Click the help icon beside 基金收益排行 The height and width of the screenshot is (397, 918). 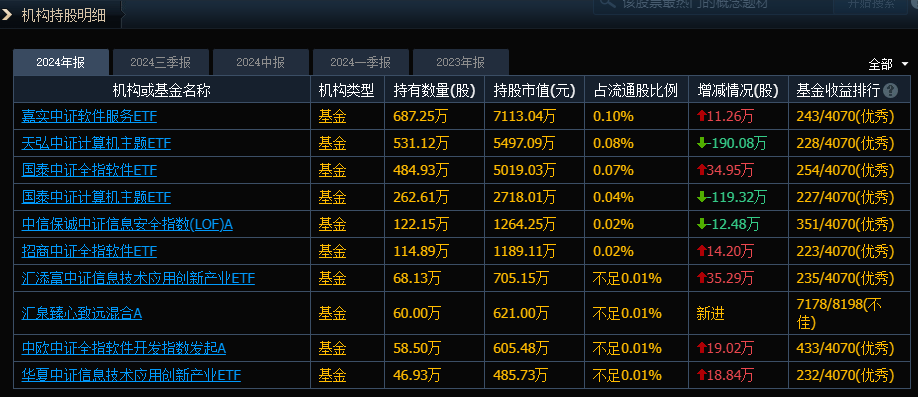click(x=890, y=90)
